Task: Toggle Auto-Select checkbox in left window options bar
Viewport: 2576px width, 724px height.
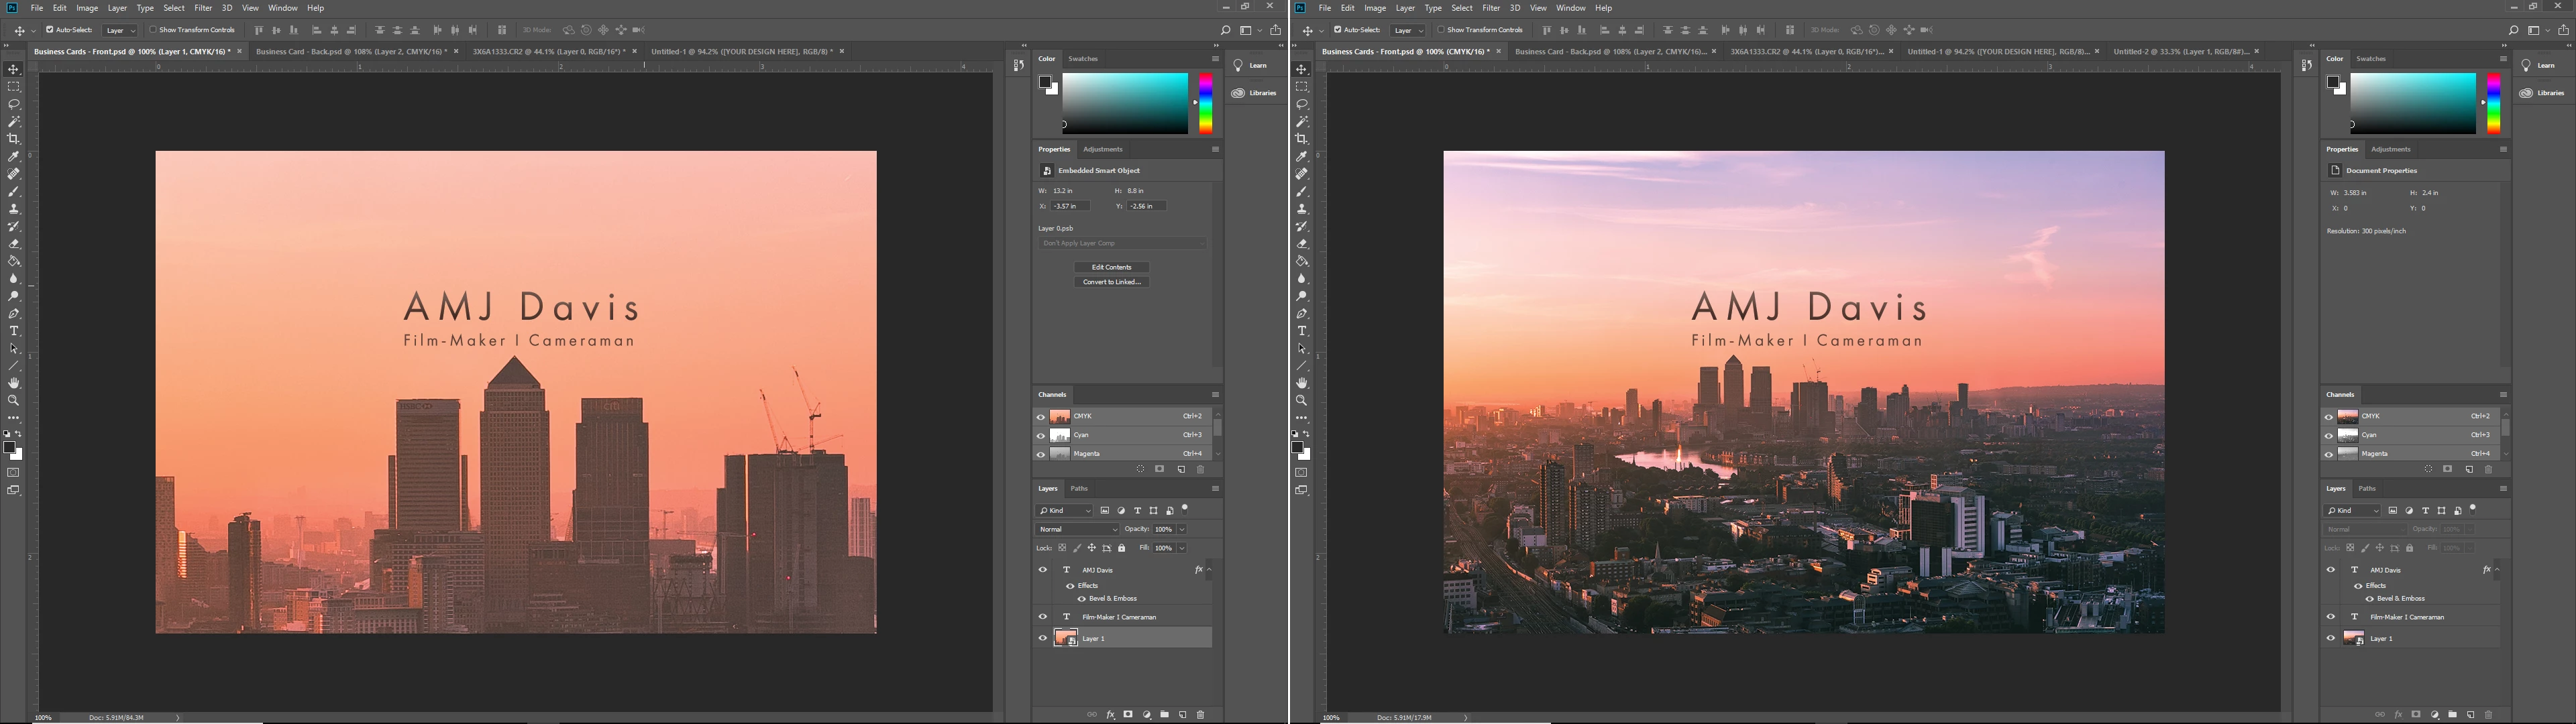Action: [50, 30]
